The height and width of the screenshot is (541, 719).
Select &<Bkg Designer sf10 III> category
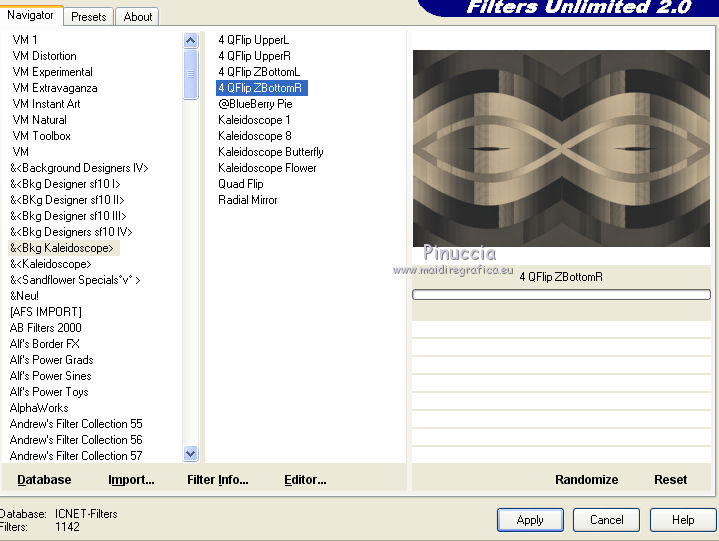pos(68,216)
